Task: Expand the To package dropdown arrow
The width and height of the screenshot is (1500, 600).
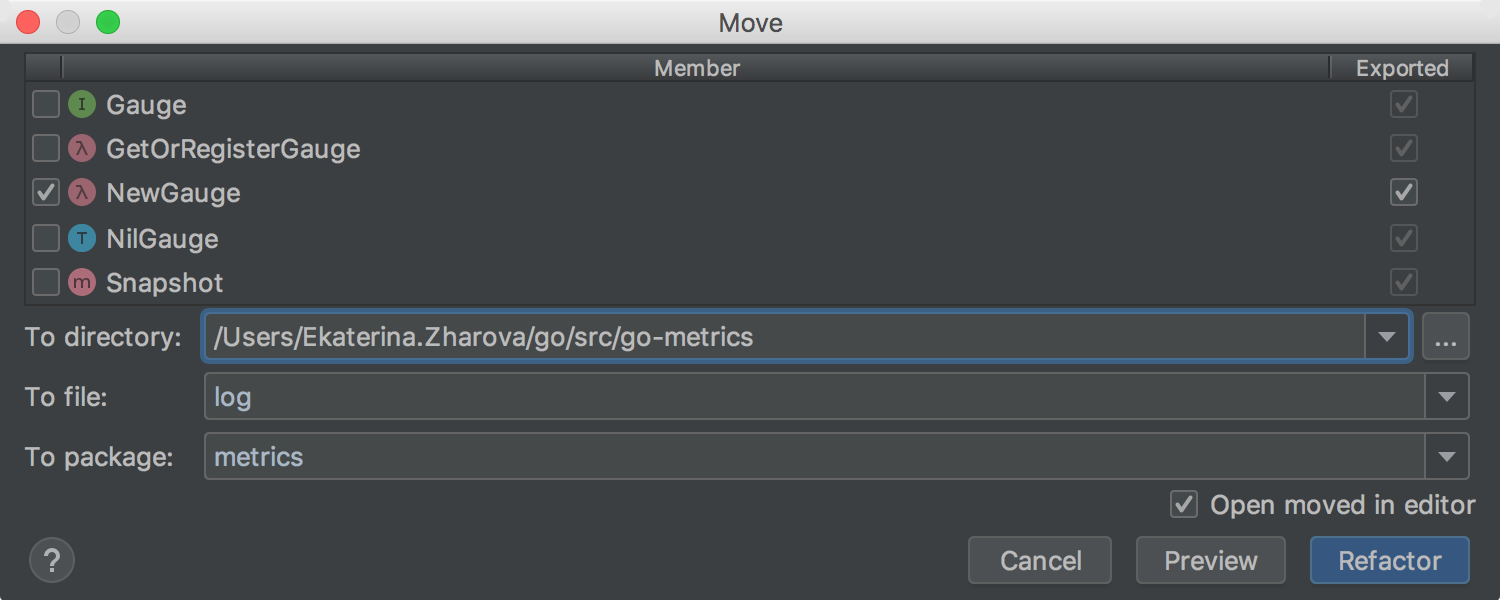Action: 1447,457
